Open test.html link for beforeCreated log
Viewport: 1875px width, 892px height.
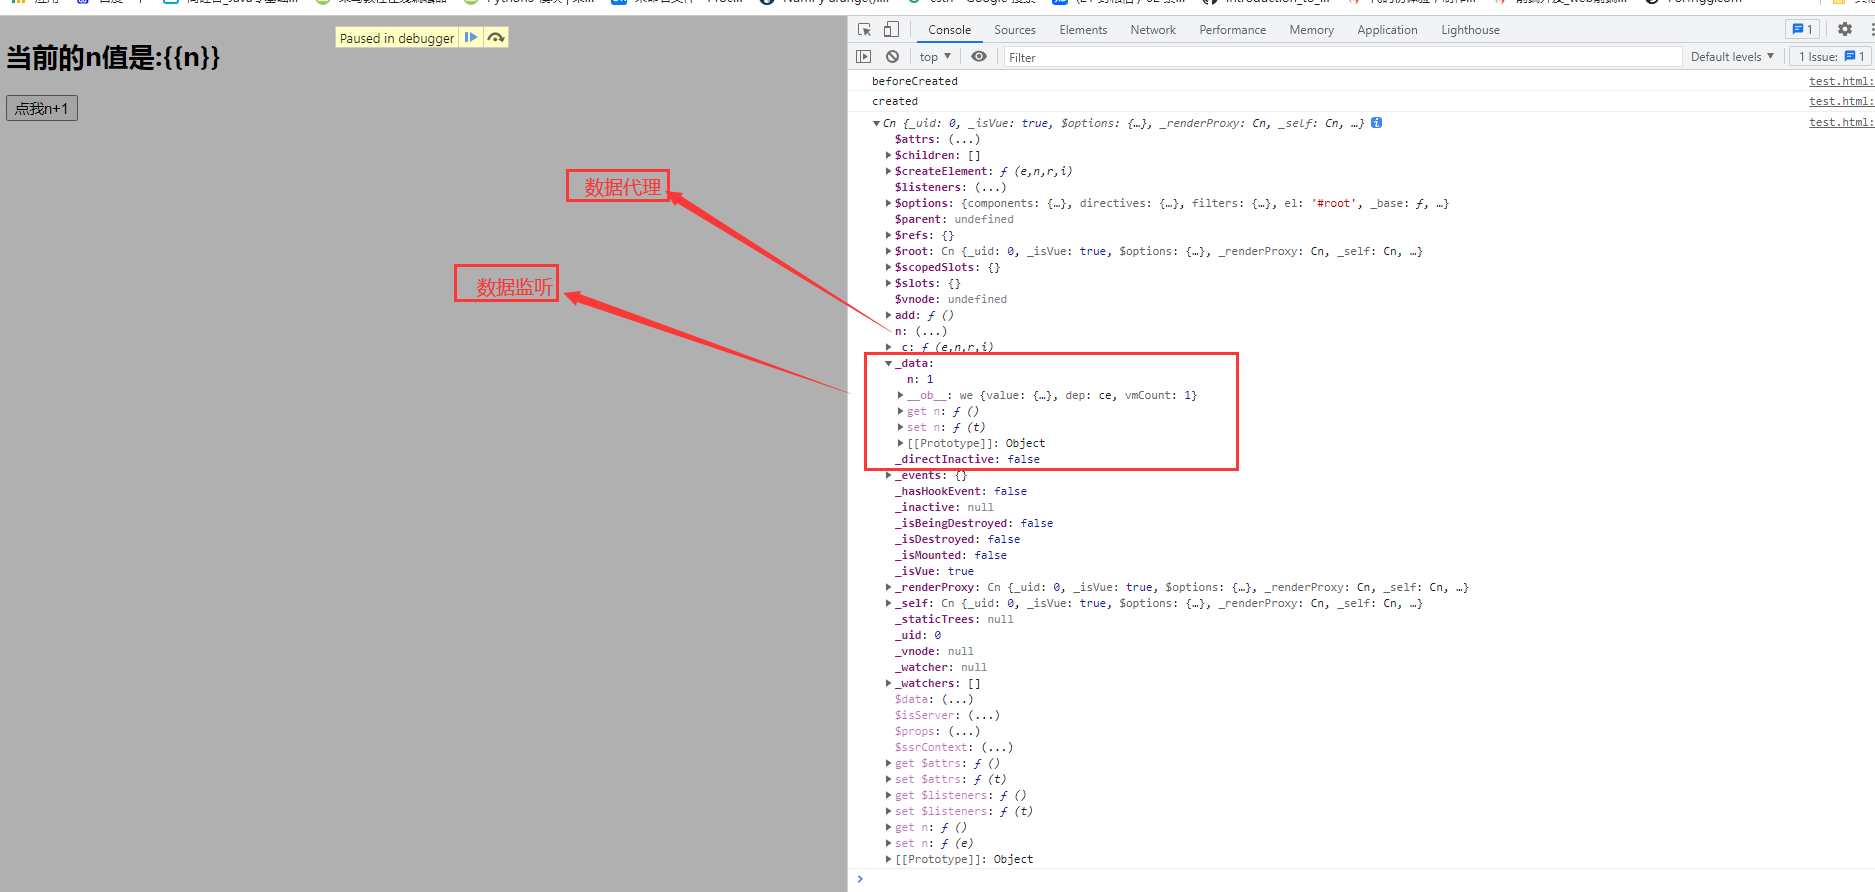click(x=1841, y=81)
